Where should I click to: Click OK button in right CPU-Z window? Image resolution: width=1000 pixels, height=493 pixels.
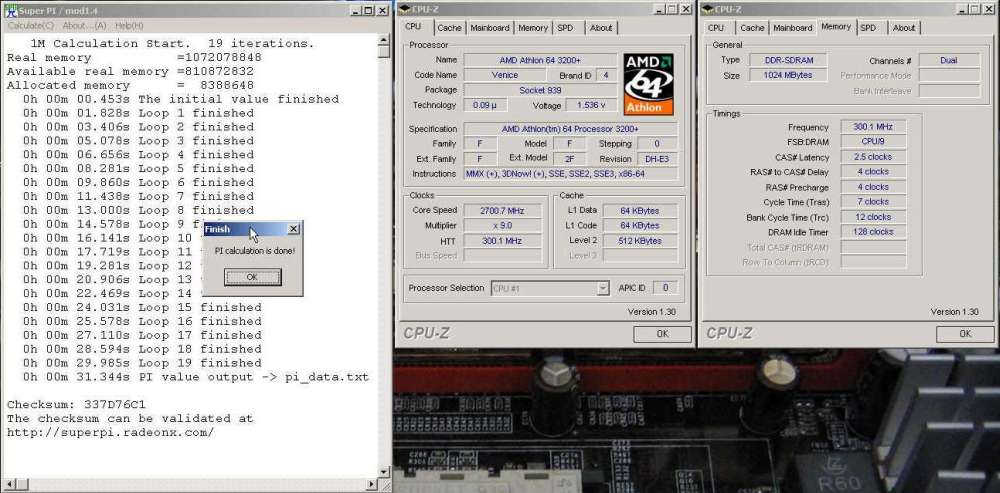click(965, 334)
